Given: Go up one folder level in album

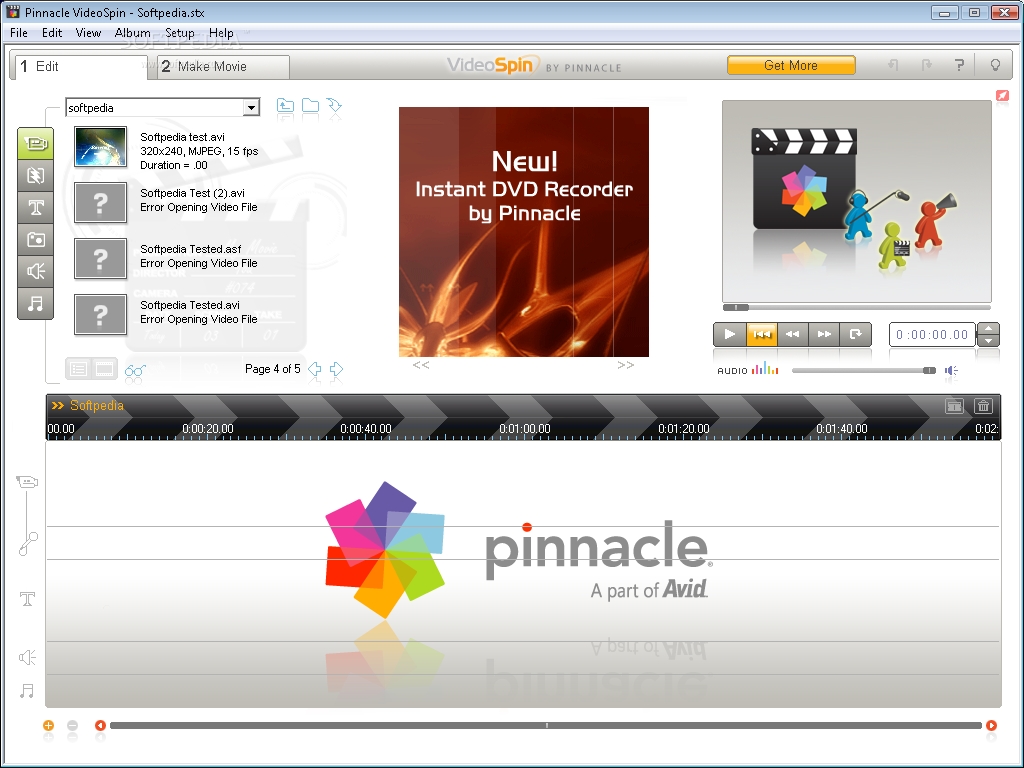Looking at the screenshot, I should [x=285, y=106].
